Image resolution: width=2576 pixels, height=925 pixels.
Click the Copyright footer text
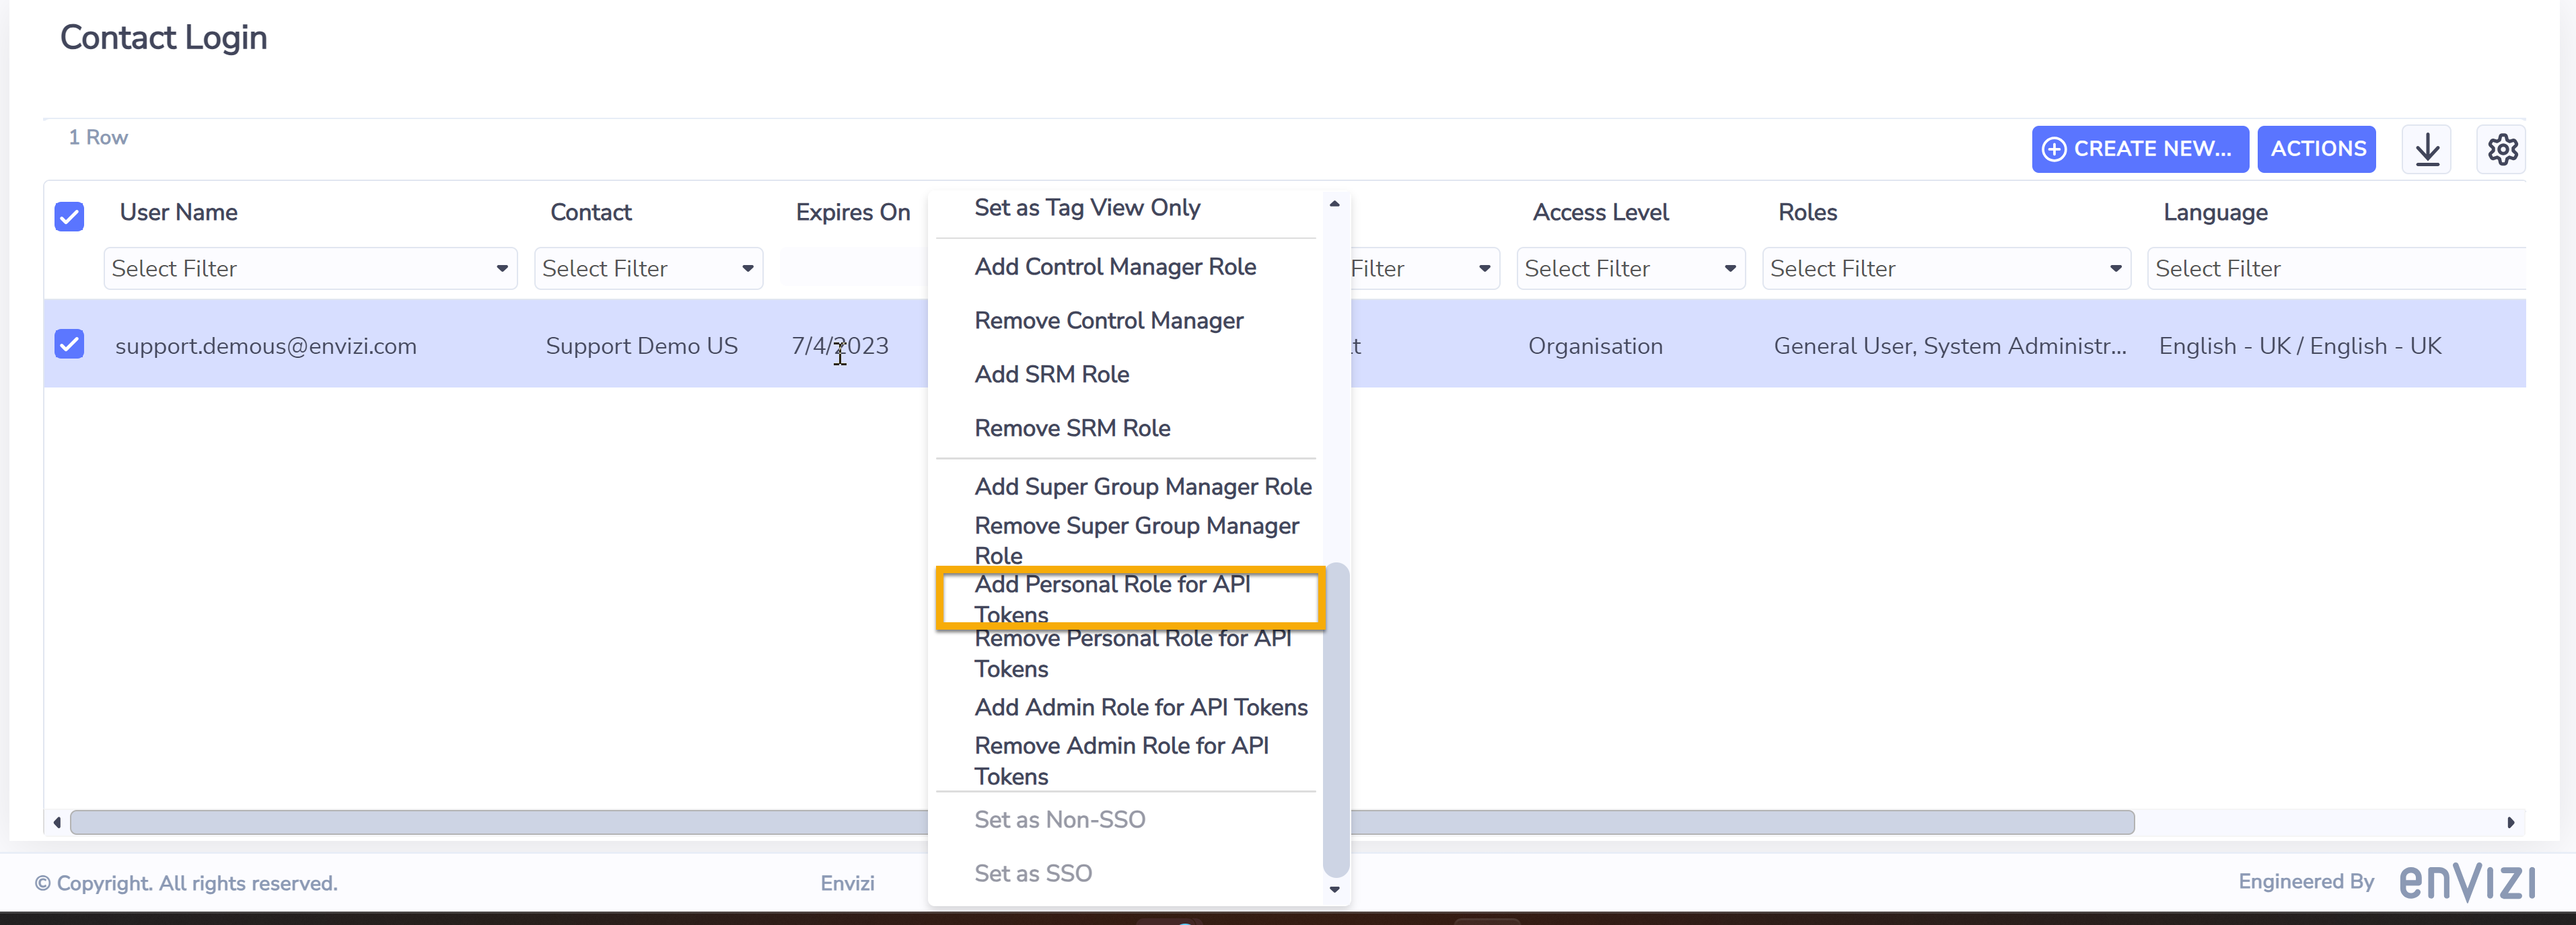point(186,883)
